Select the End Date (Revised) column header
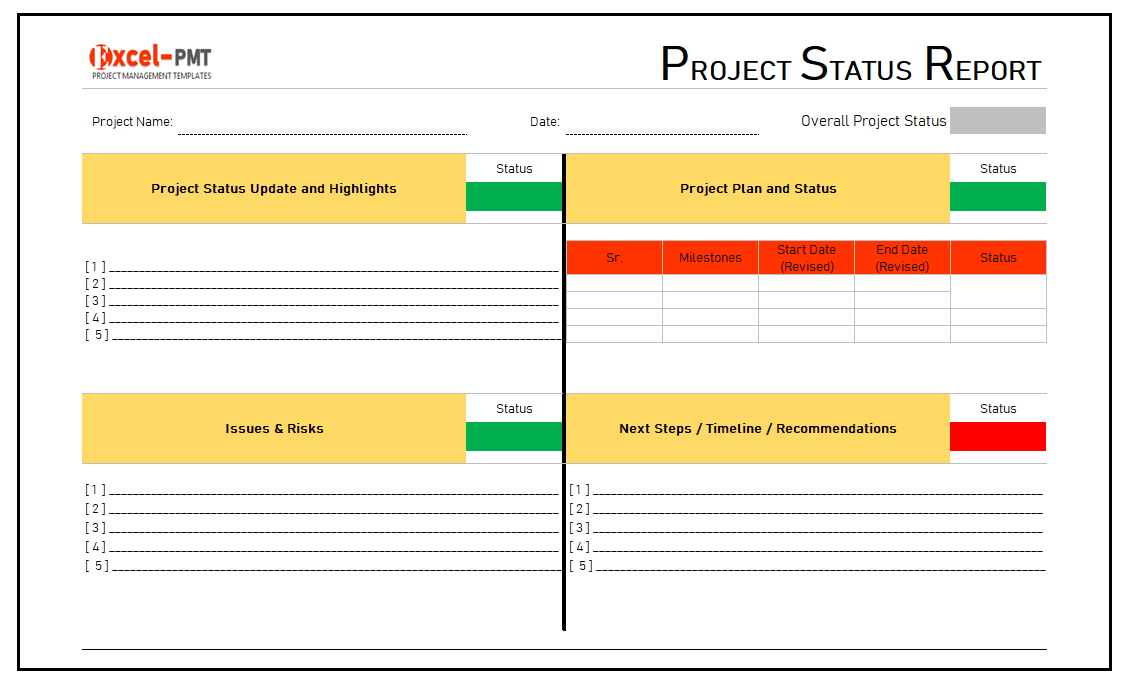 (902, 258)
